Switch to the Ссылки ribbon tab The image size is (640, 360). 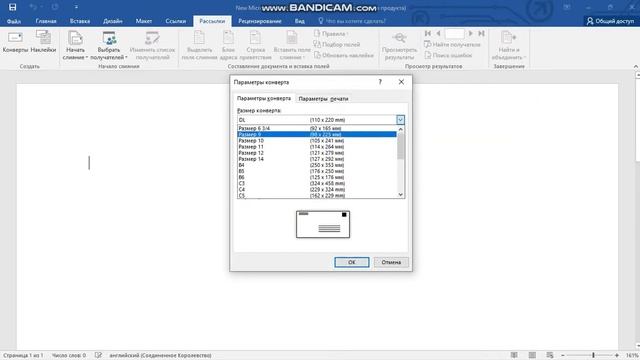[x=176, y=21]
